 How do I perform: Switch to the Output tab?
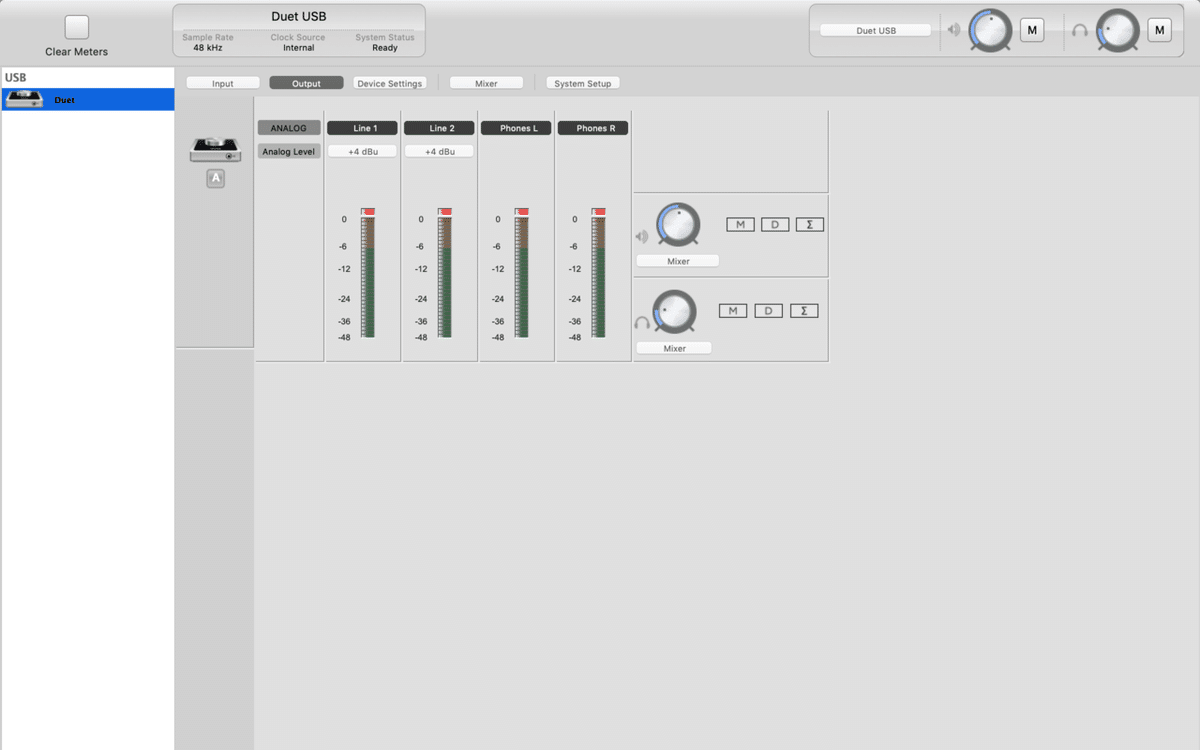306,83
